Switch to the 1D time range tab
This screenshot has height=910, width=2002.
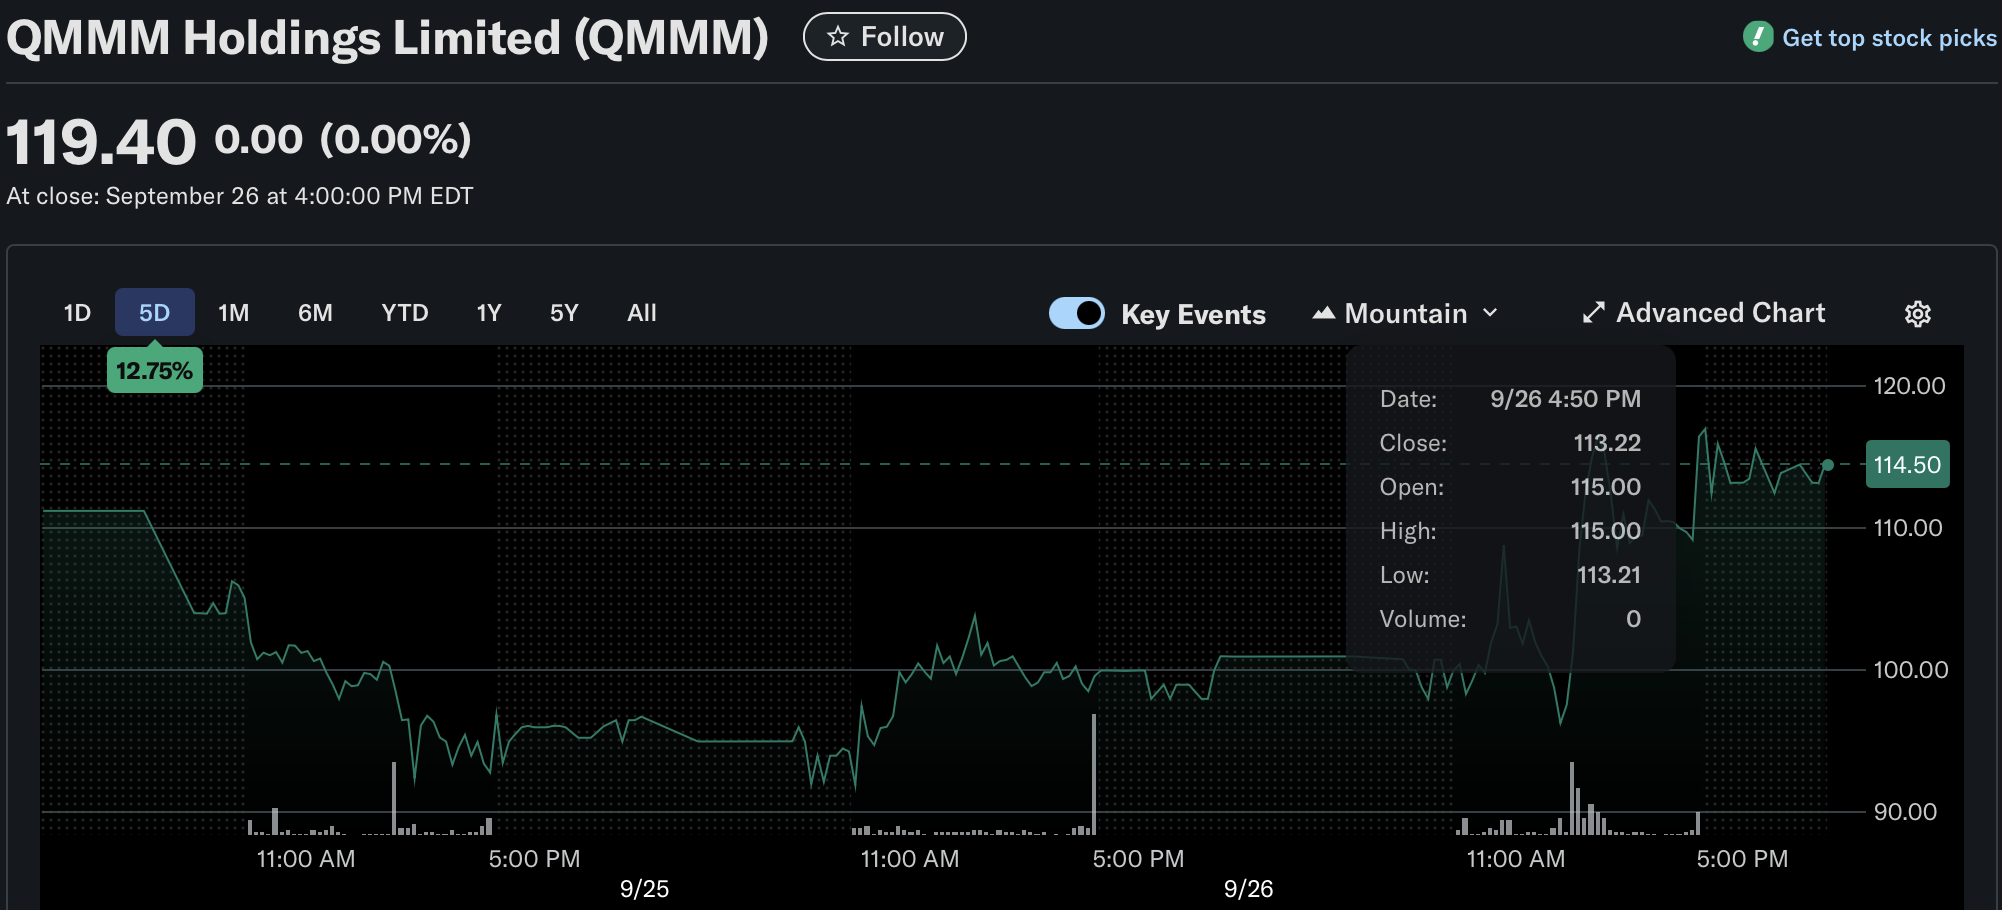[x=76, y=312]
